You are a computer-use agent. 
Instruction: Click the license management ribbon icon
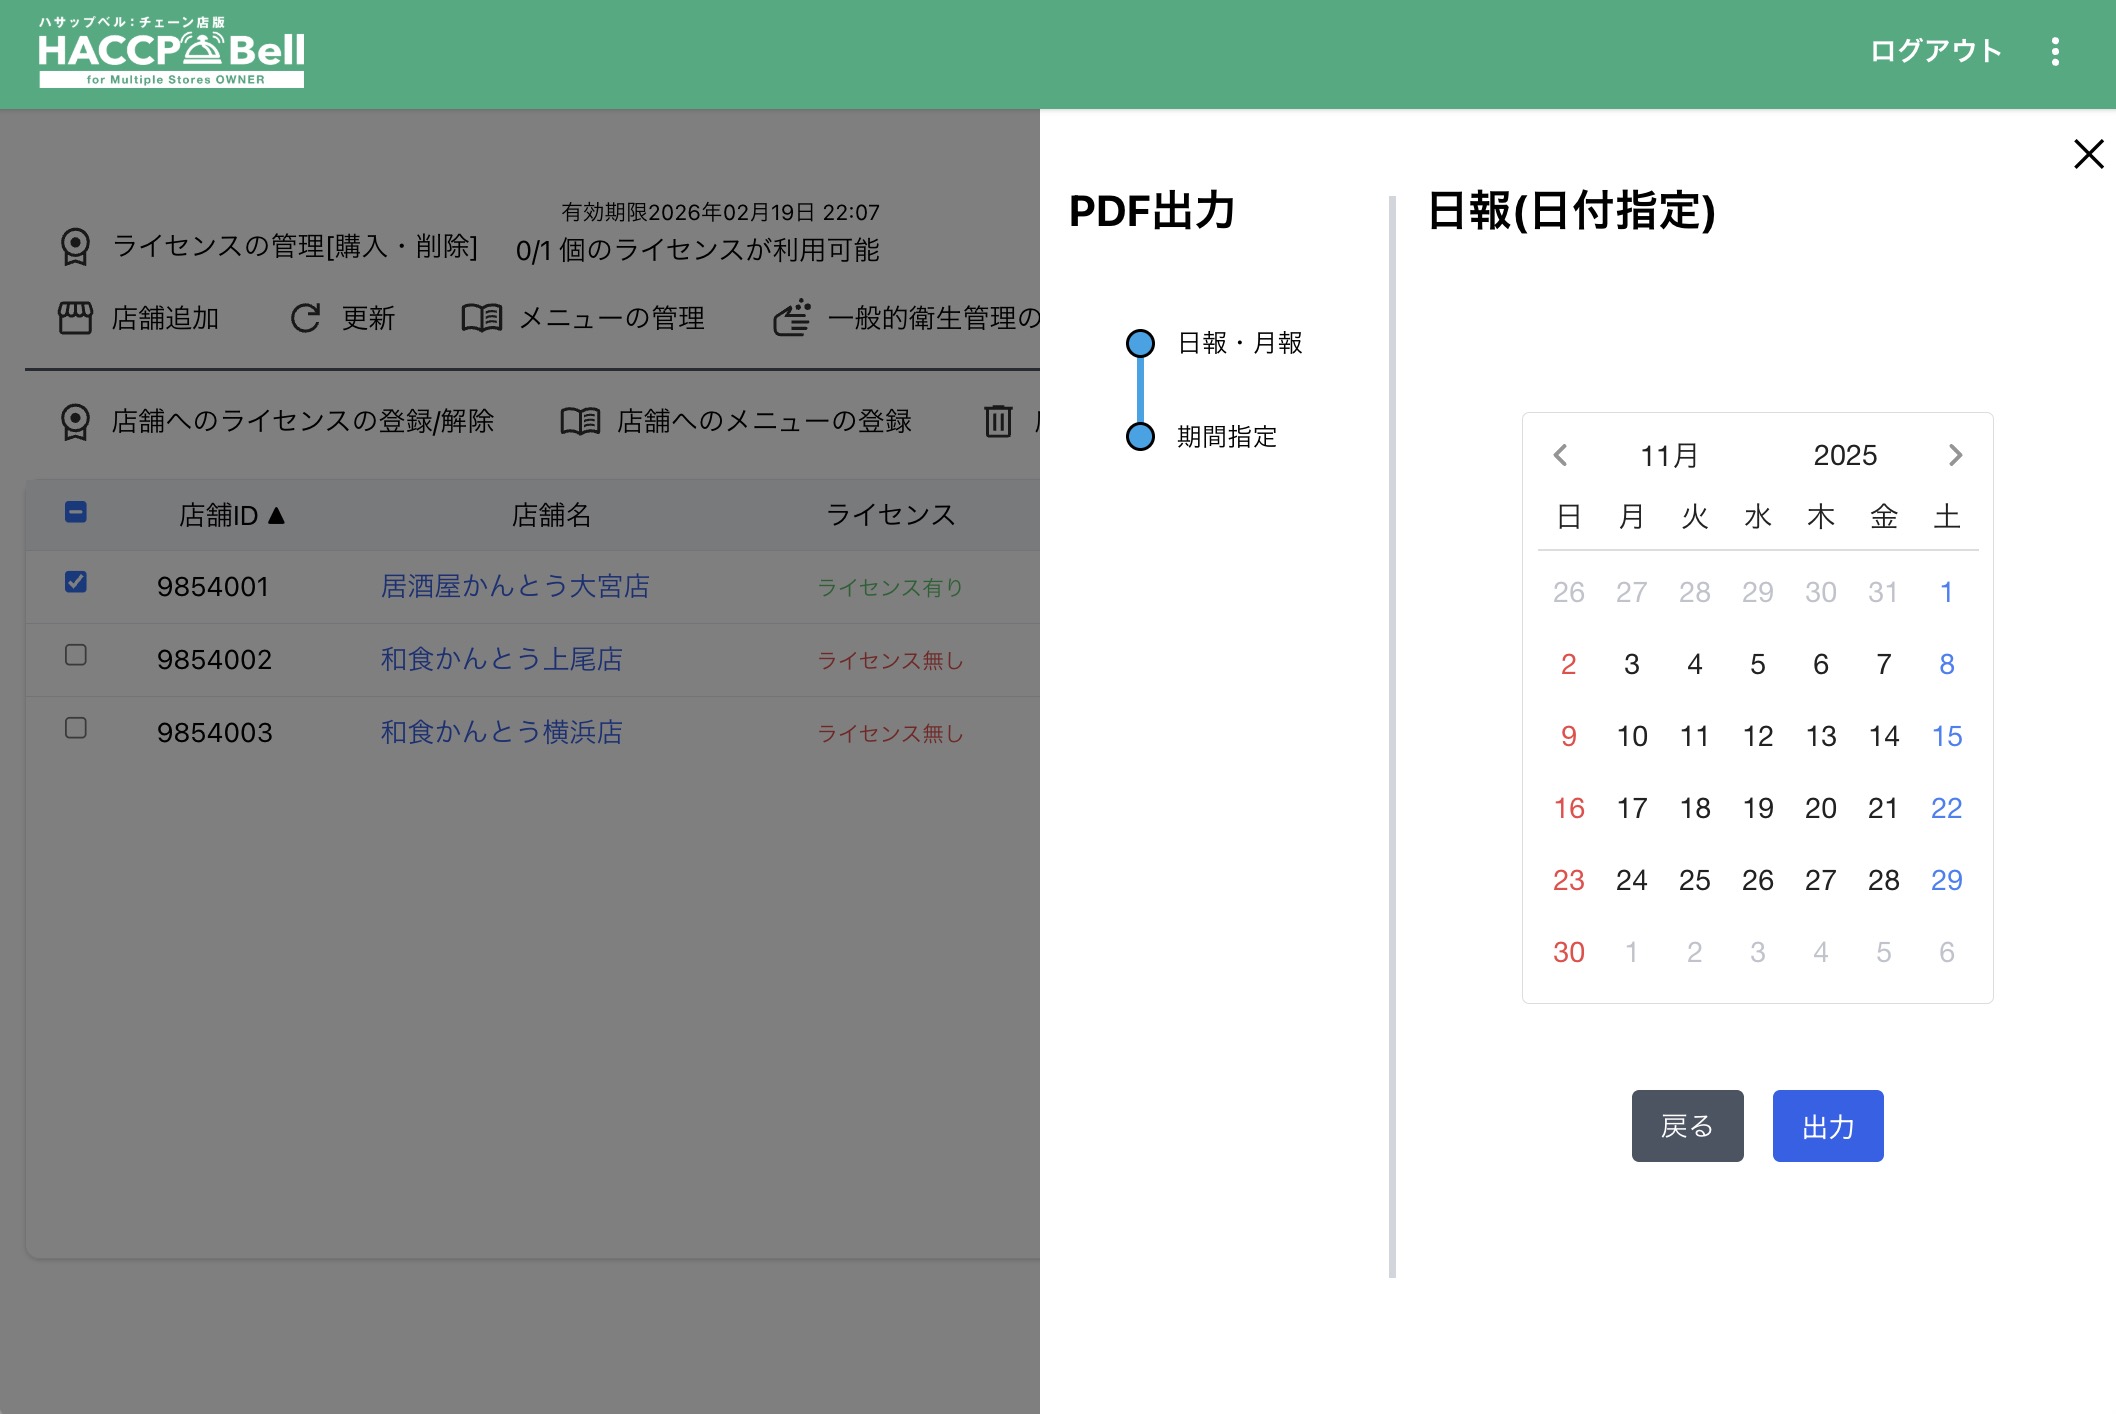point(75,246)
